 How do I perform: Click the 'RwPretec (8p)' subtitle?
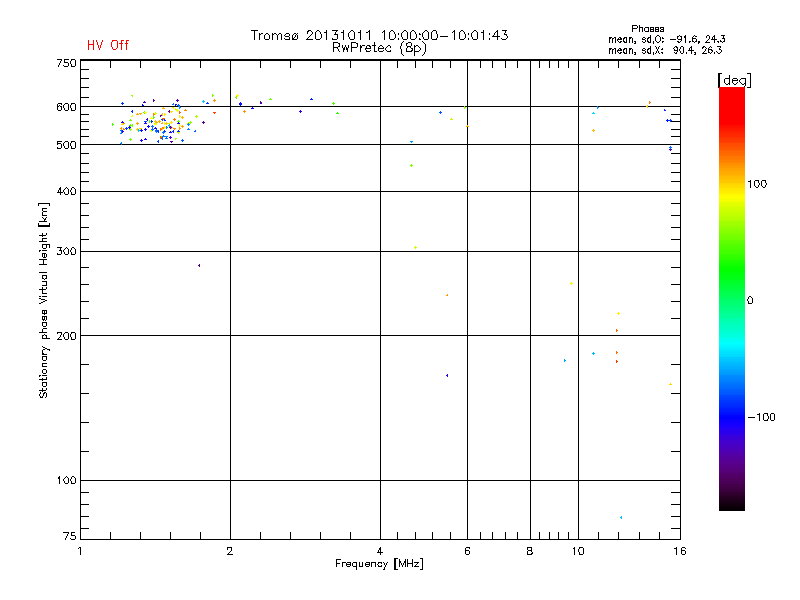[379, 48]
